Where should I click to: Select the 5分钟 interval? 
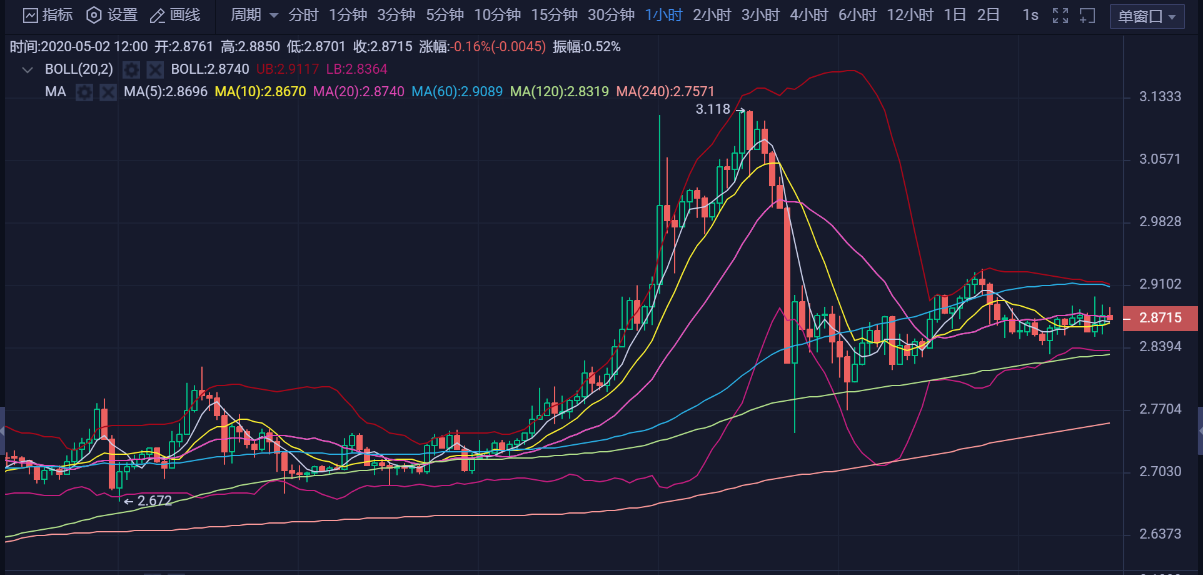(x=444, y=15)
